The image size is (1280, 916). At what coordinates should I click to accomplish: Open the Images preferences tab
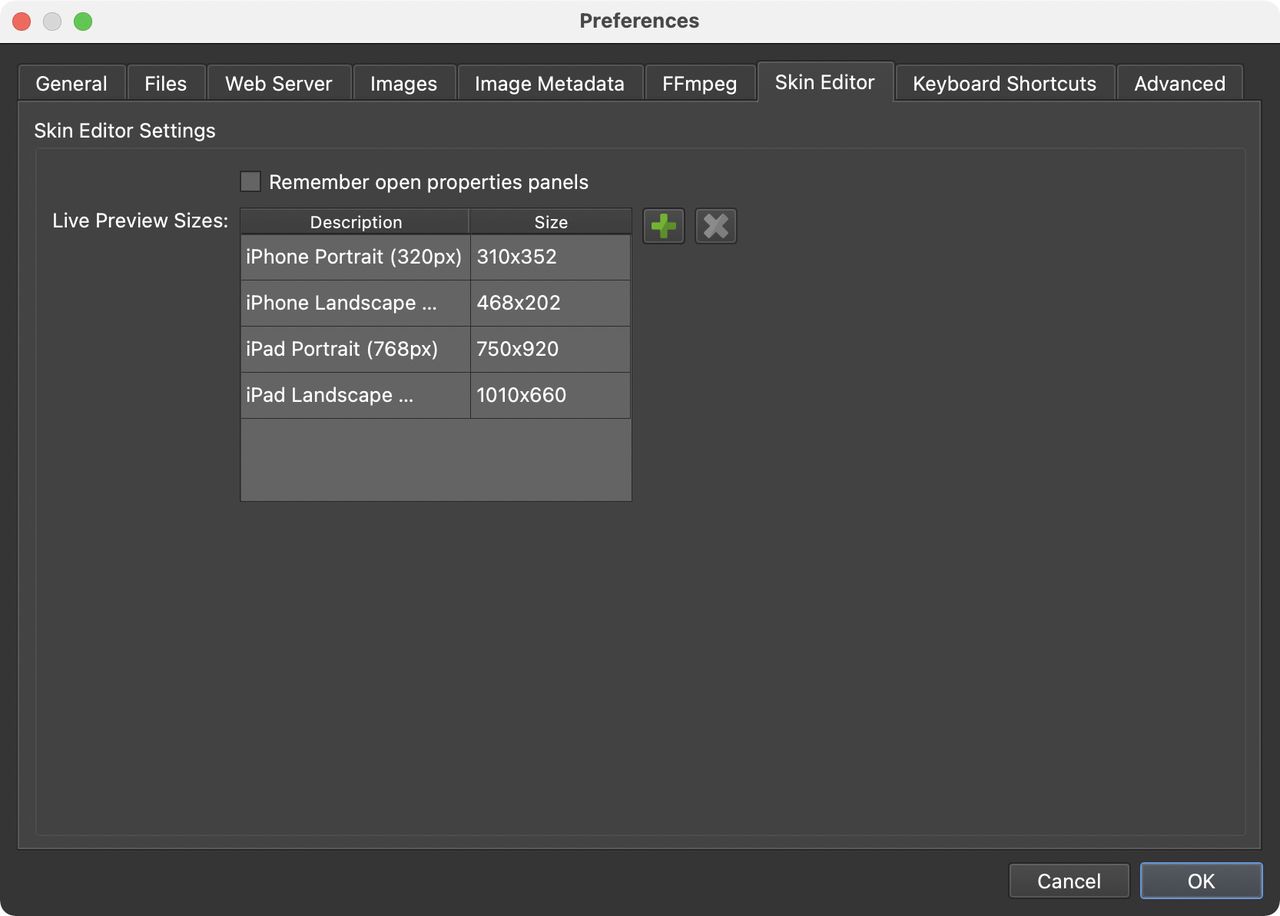tap(404, 83)
